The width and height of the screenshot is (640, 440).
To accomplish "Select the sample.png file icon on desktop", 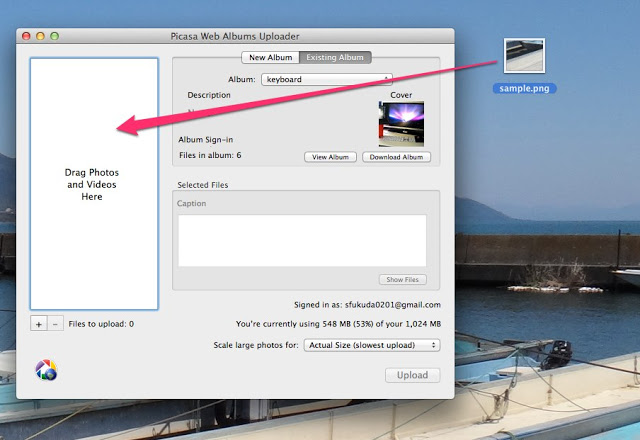I will pyautogui.click(x=524, y=56).
